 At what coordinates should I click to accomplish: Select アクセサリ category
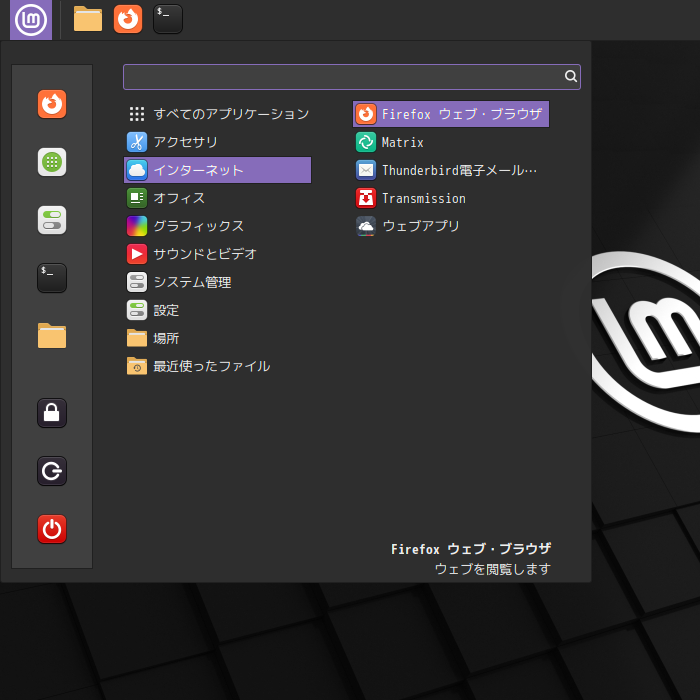tap(217, 142)
